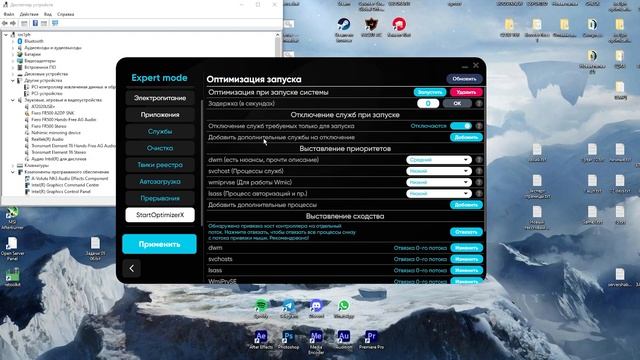Open the dwm priority dropdown

[439, 160]
